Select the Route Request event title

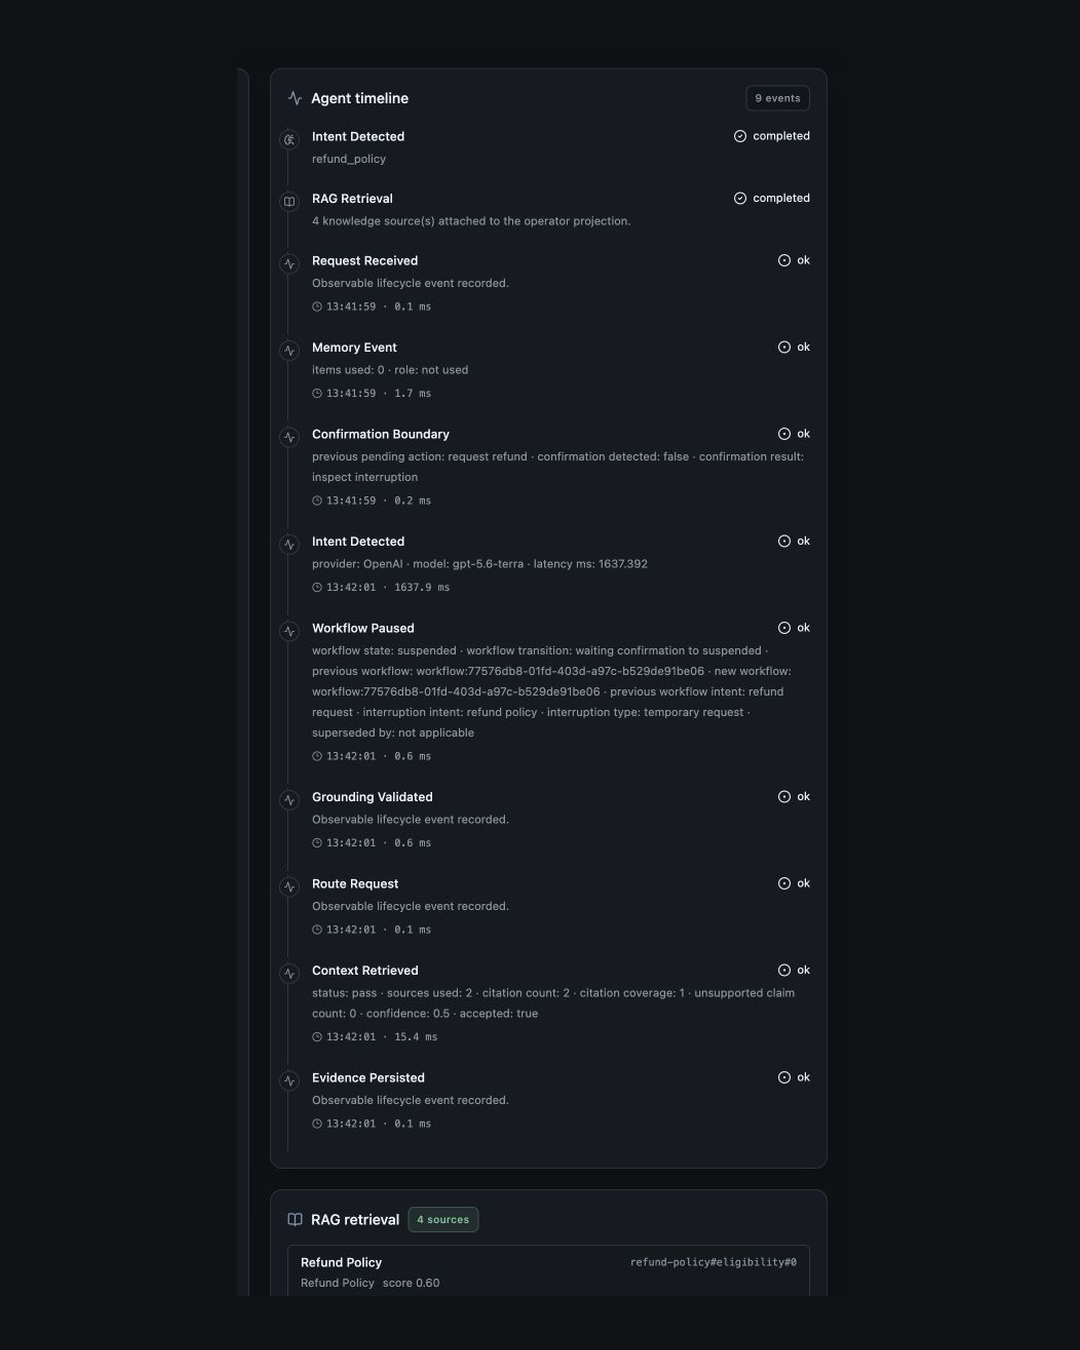click(355, 884)
